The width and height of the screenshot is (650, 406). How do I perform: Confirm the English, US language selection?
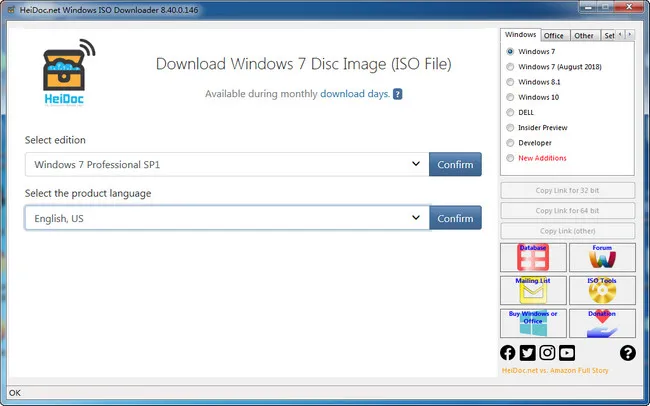[x=455, y=218]
